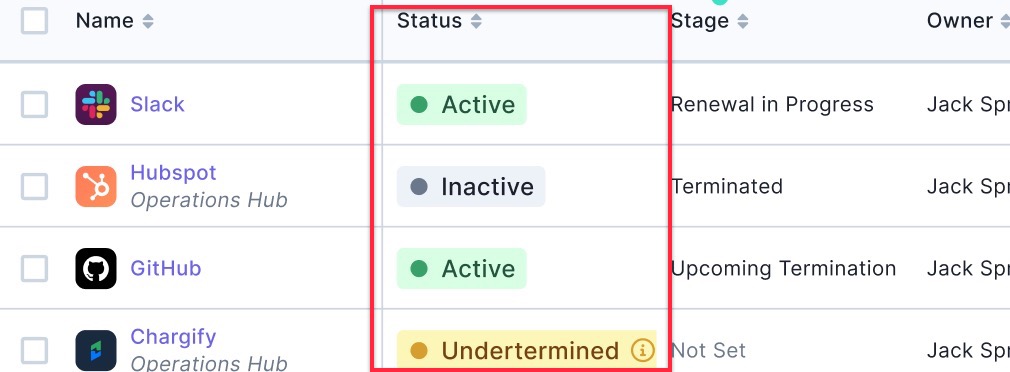Click the Hubspot app logo icon

click(96, 187)
